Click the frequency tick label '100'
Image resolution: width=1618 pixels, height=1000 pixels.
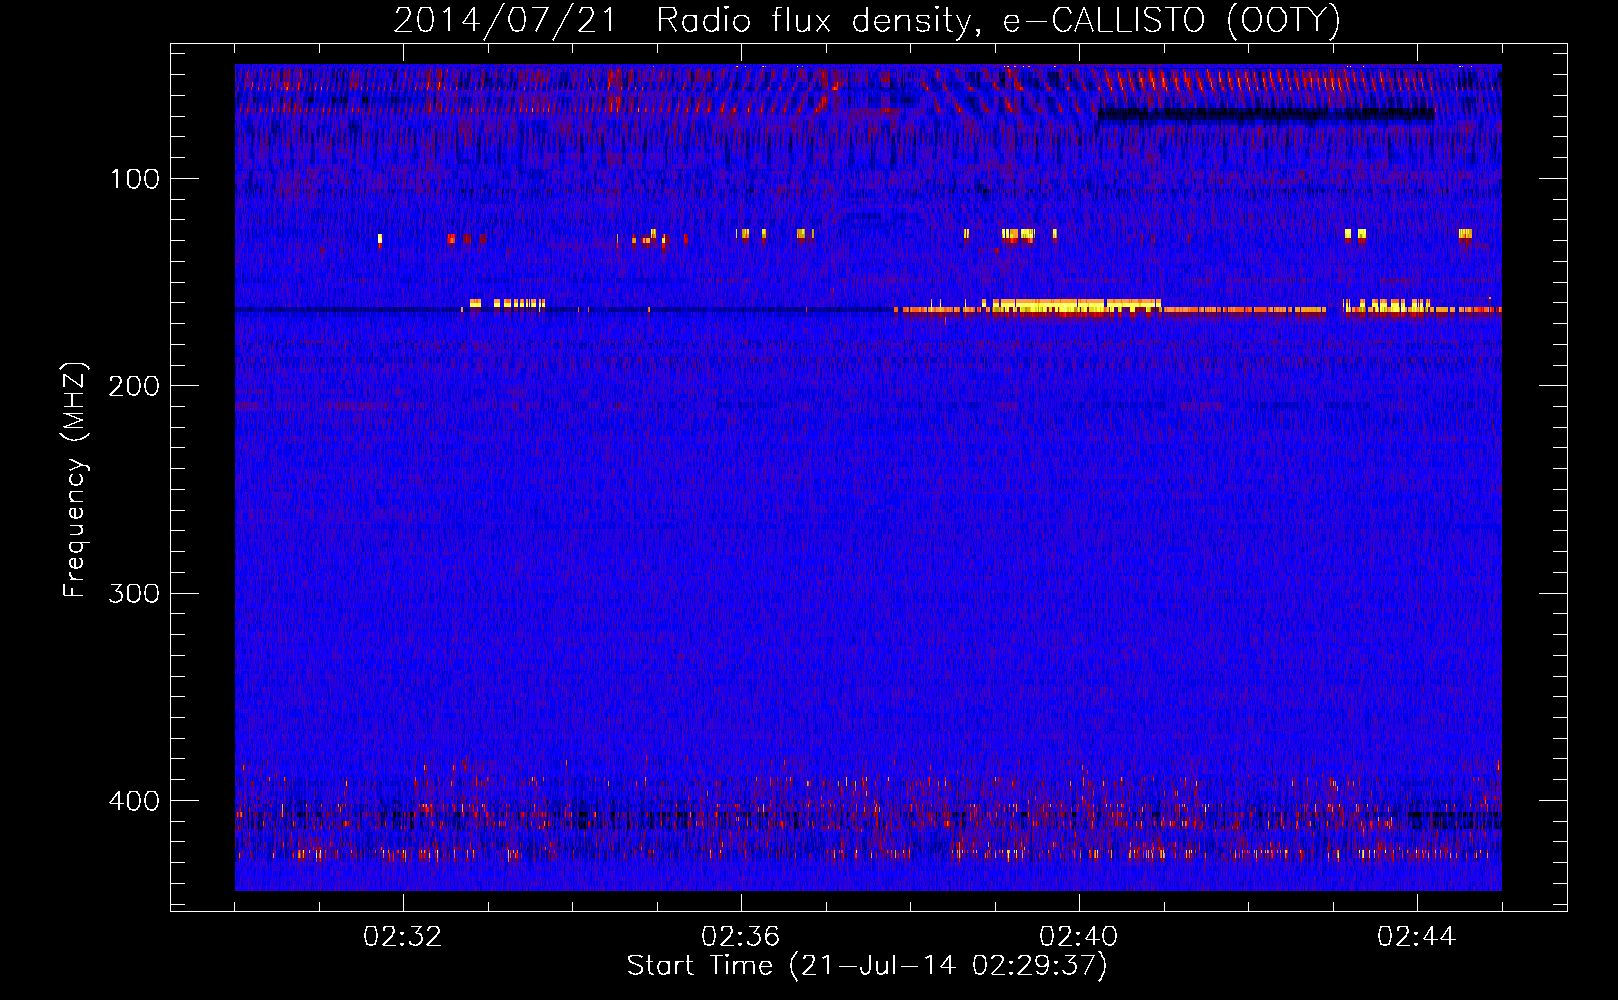[x=135, y=179]
